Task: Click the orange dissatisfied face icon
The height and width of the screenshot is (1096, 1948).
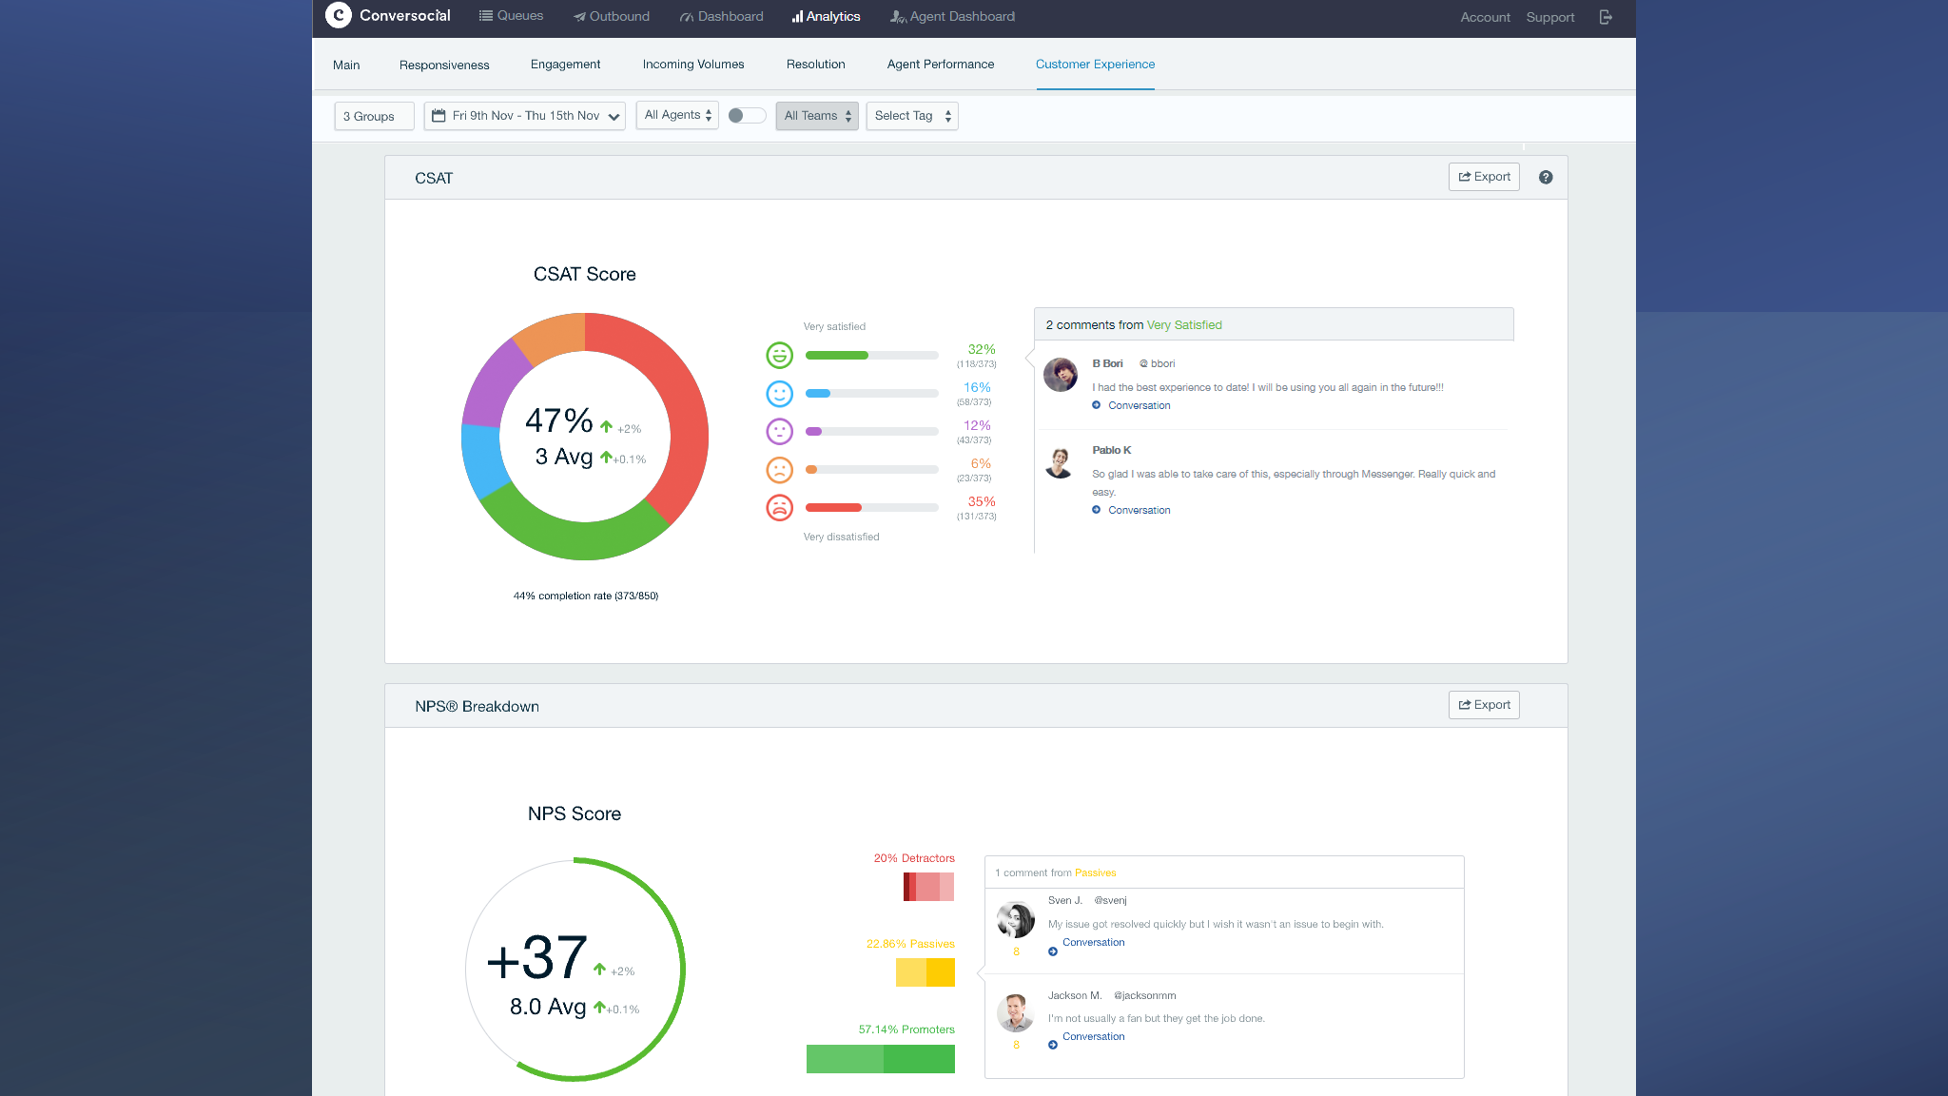Action: (x=779, y=469)
